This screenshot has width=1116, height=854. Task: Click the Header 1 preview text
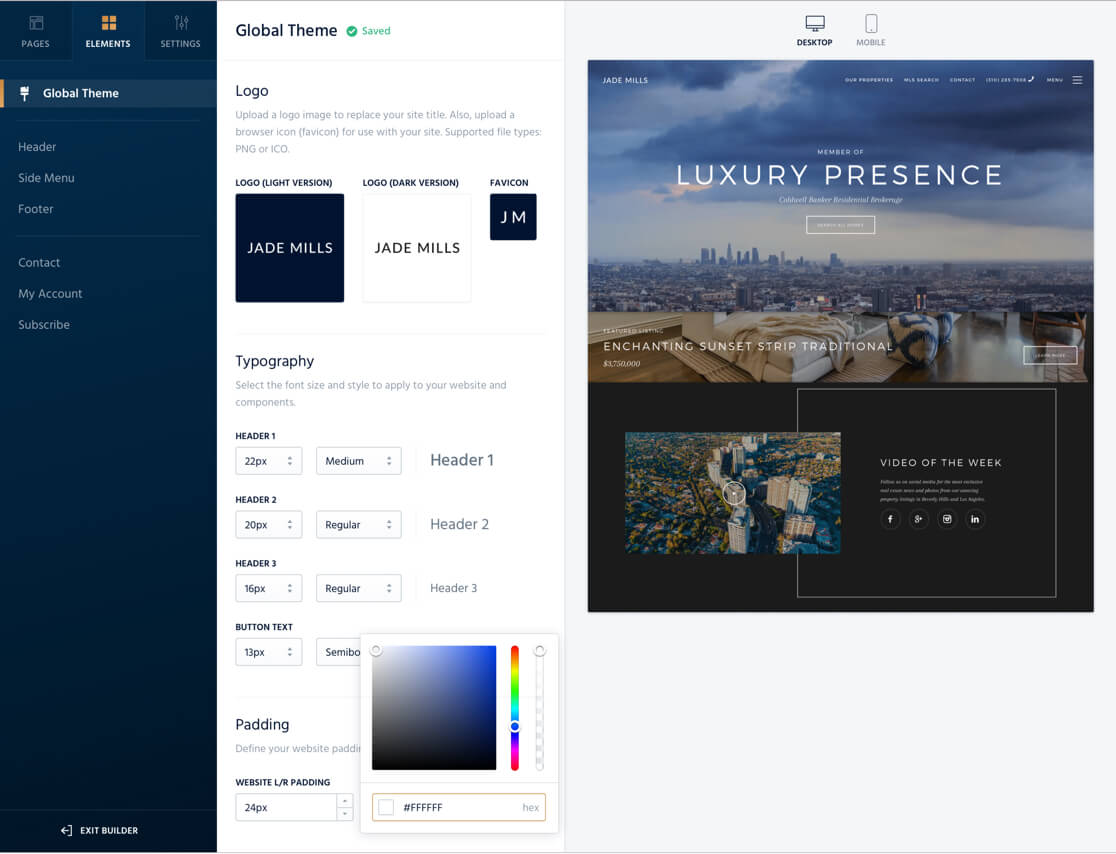(x=462, y=460)
